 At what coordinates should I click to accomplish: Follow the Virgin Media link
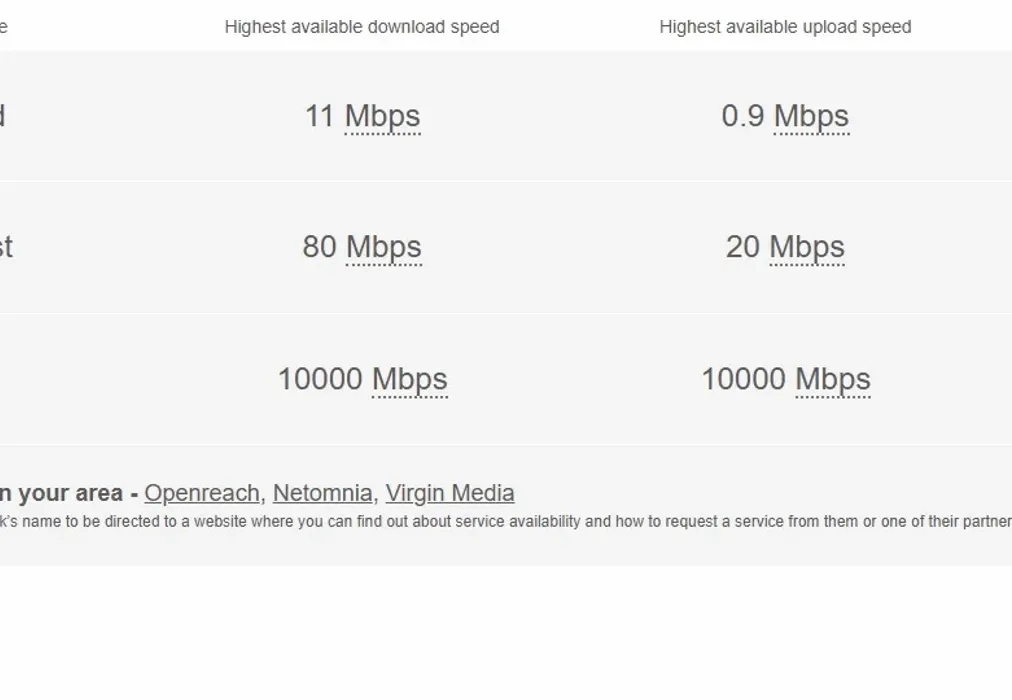click(x=450, y=493)
